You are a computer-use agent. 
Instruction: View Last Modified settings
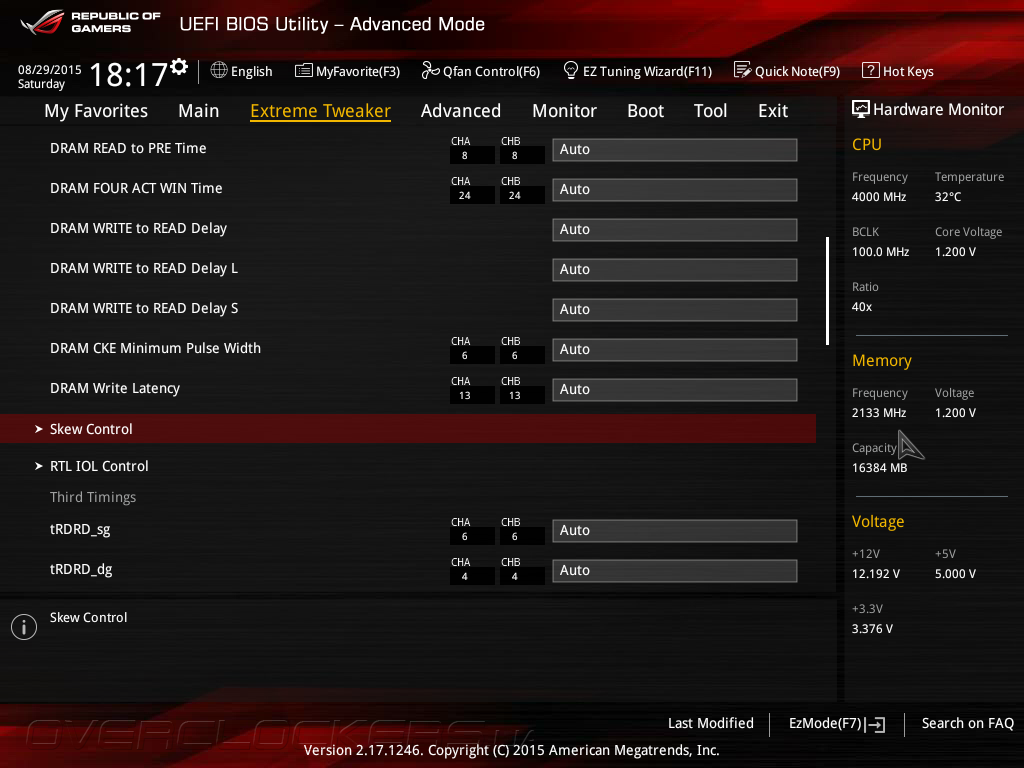[711, 723]
